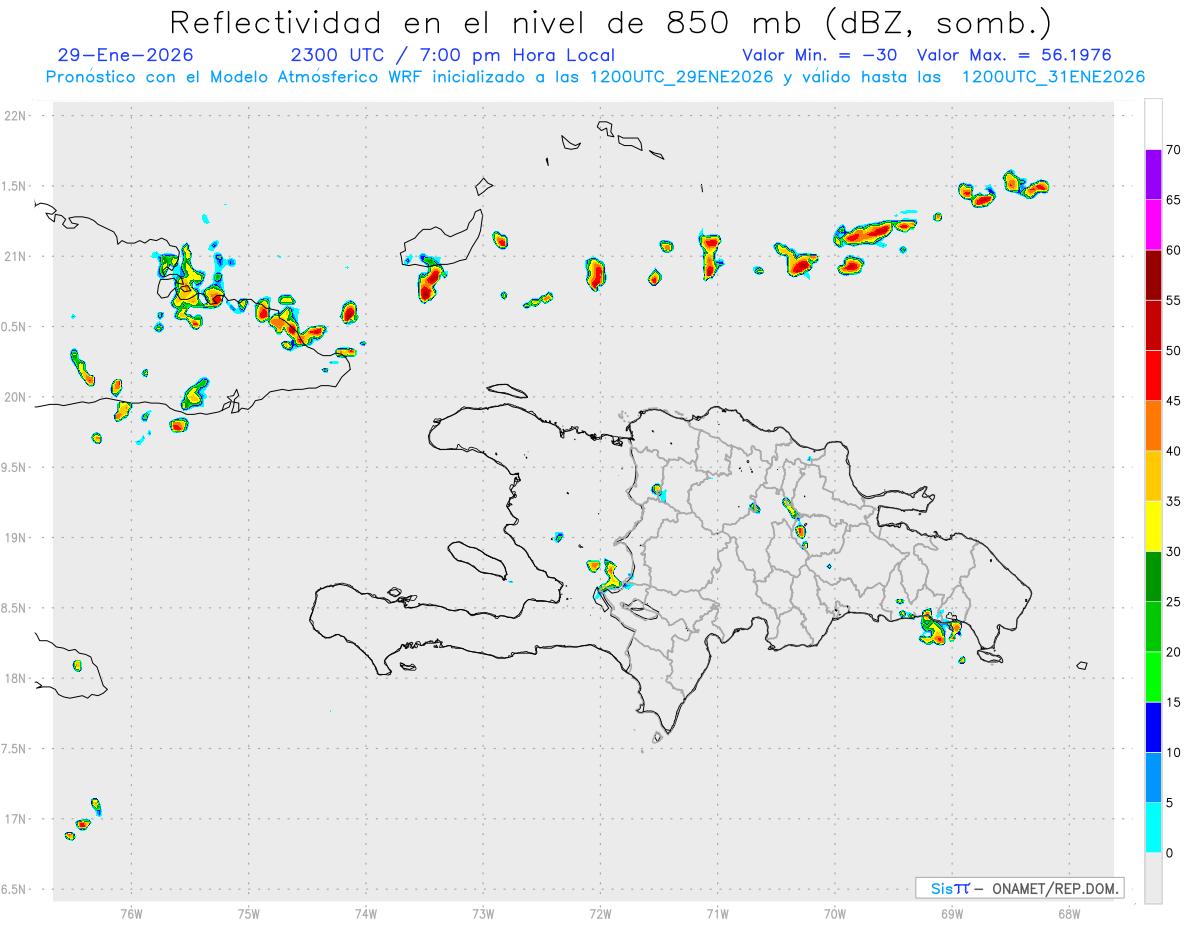
Task: Click the latitude axis label '20N'
Action: click(x=16, y=397)
